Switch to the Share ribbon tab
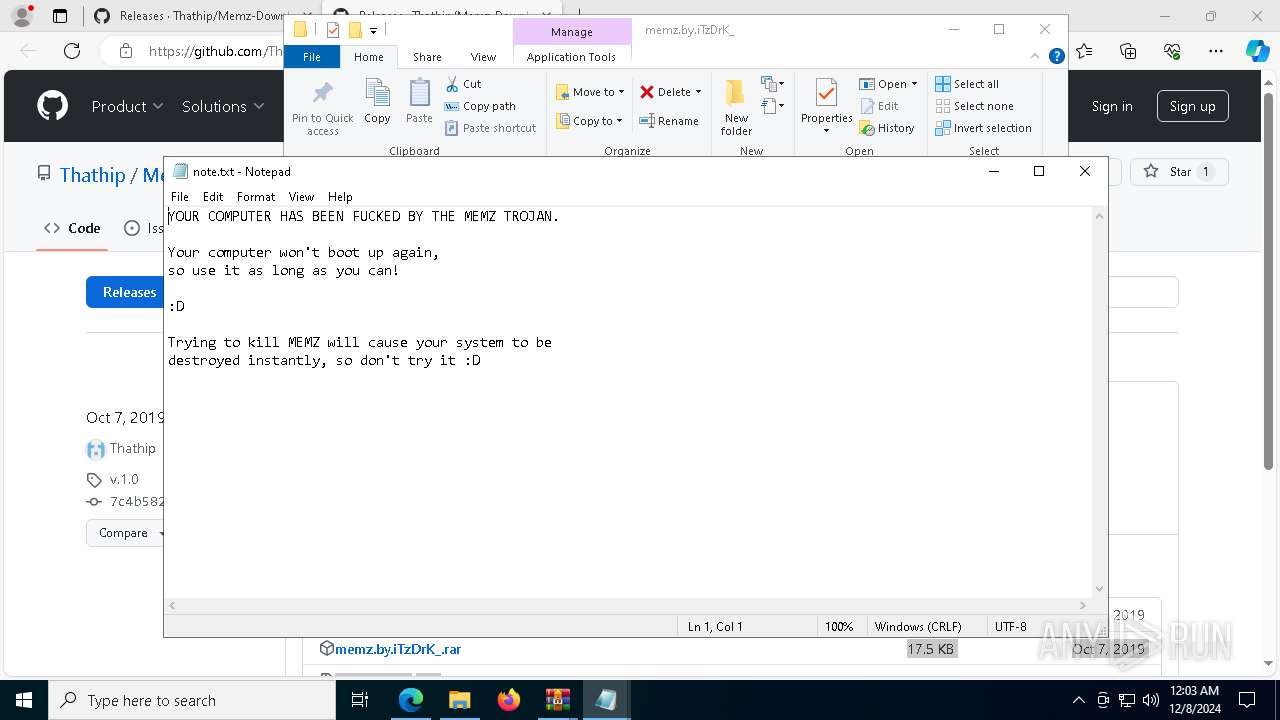The height and width of the screenshot is (720, 1280). pyautogui.click(x=427, y=57)
